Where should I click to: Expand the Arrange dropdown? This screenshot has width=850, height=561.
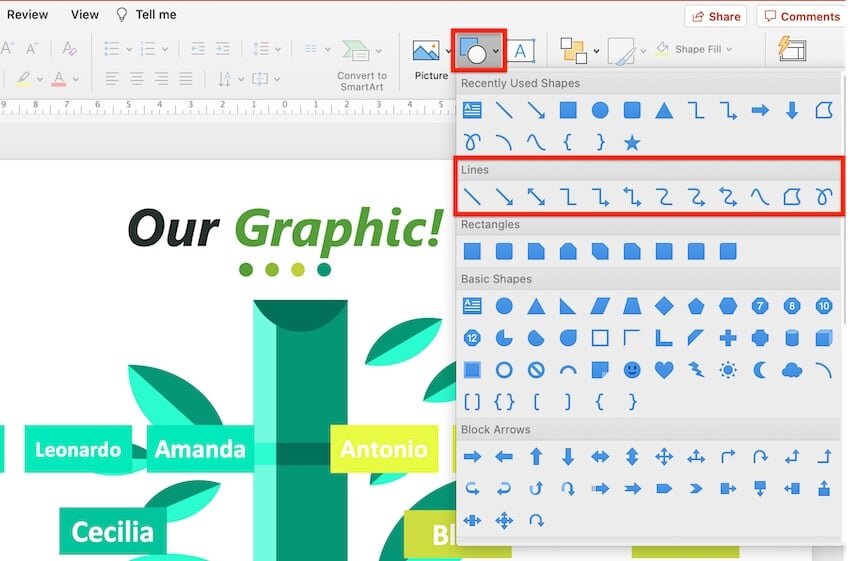pos(597,51)
